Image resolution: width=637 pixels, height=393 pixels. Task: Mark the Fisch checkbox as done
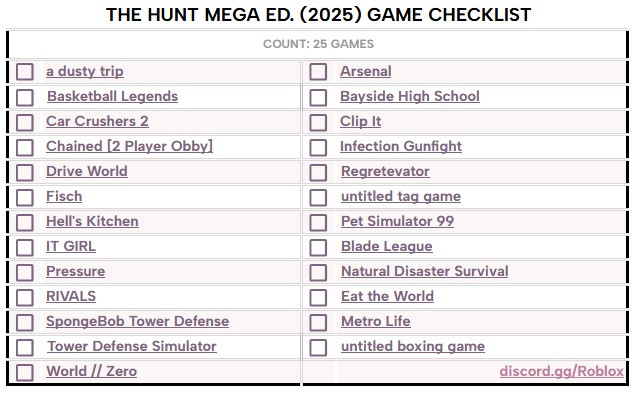coord(25,197)
